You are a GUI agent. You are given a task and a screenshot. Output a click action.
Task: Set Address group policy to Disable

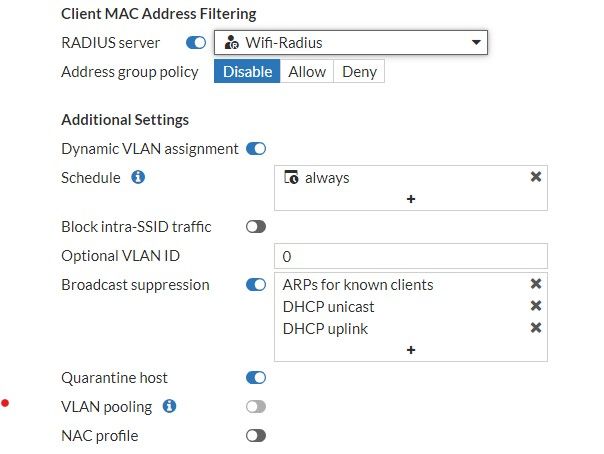pyautogui.click(x=247, y=72)
